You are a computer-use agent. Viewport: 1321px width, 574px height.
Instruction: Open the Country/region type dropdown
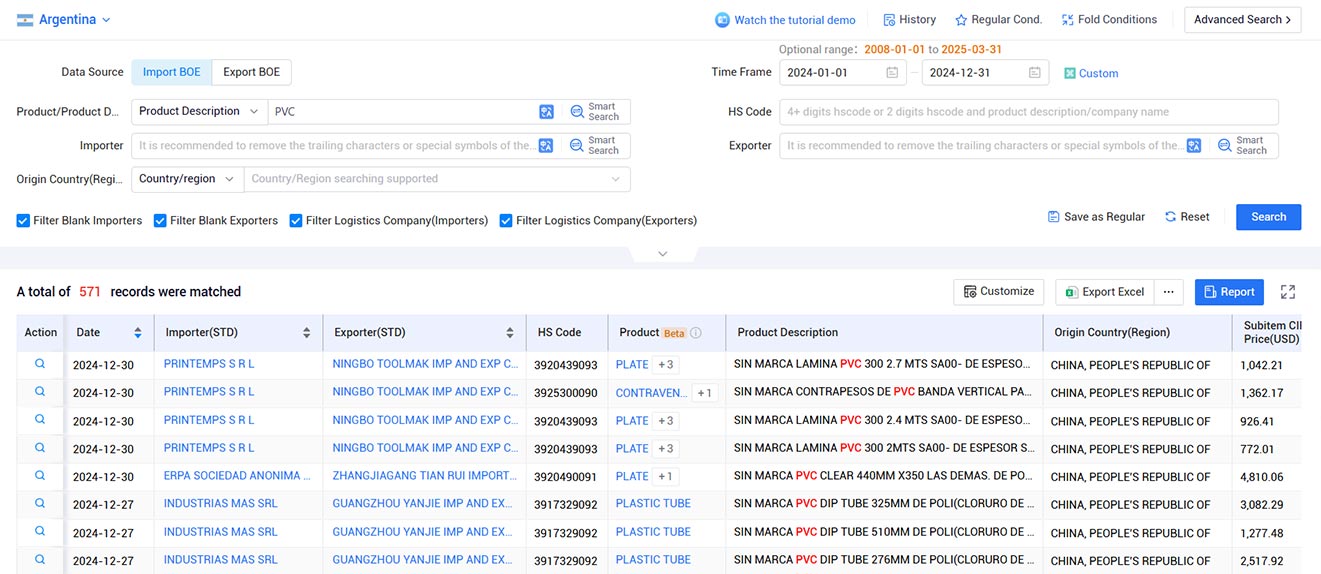[x=187, y=179]
